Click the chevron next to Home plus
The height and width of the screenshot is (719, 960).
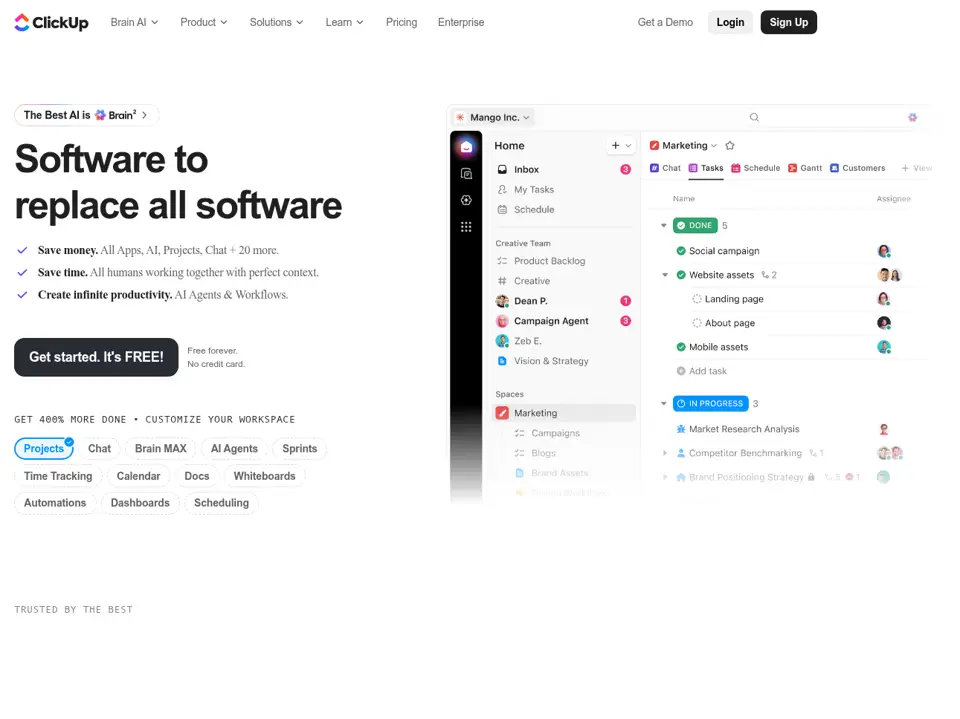click(x=628, y=146)
